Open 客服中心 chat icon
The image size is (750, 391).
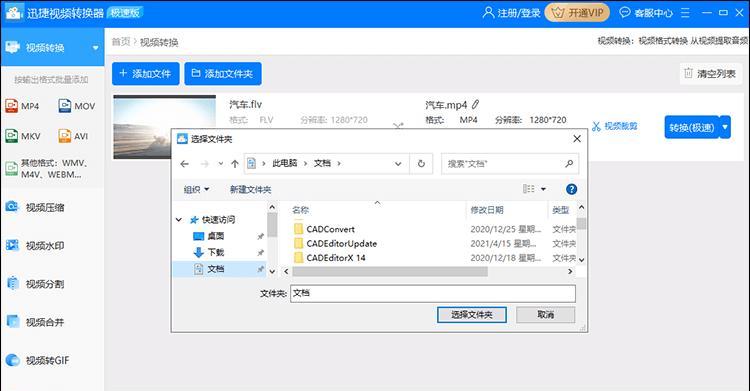pos(625,12)
